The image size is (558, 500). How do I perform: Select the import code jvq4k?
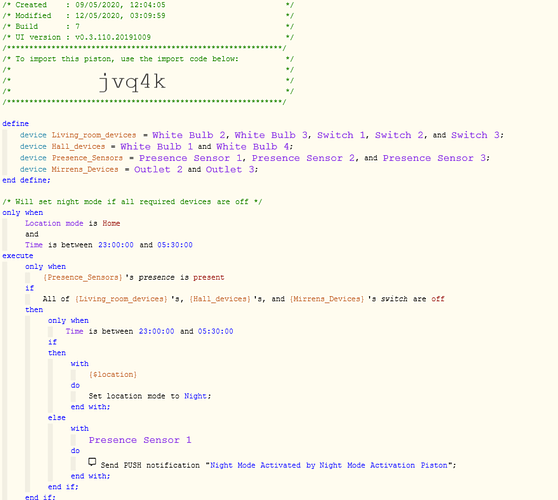click(x=132, y=81)
